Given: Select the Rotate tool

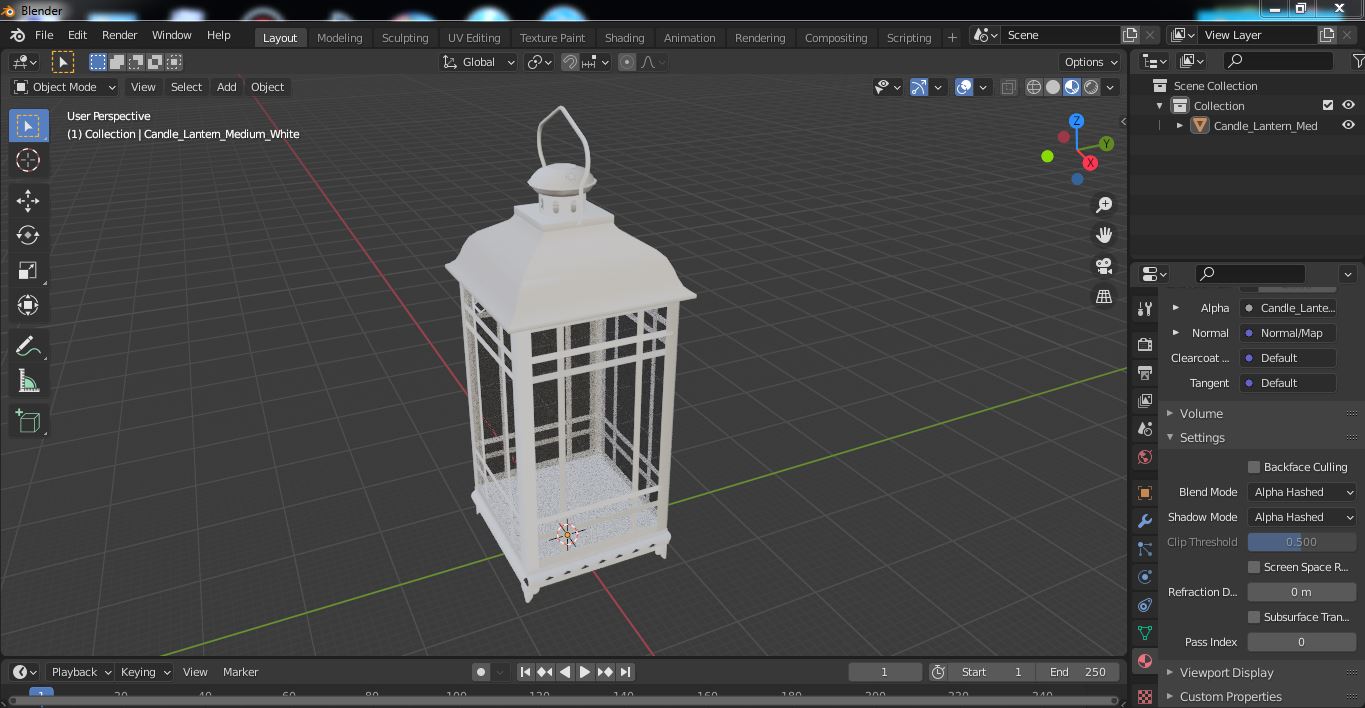Looking at the screenshot, I should click(x=28, y=235).
